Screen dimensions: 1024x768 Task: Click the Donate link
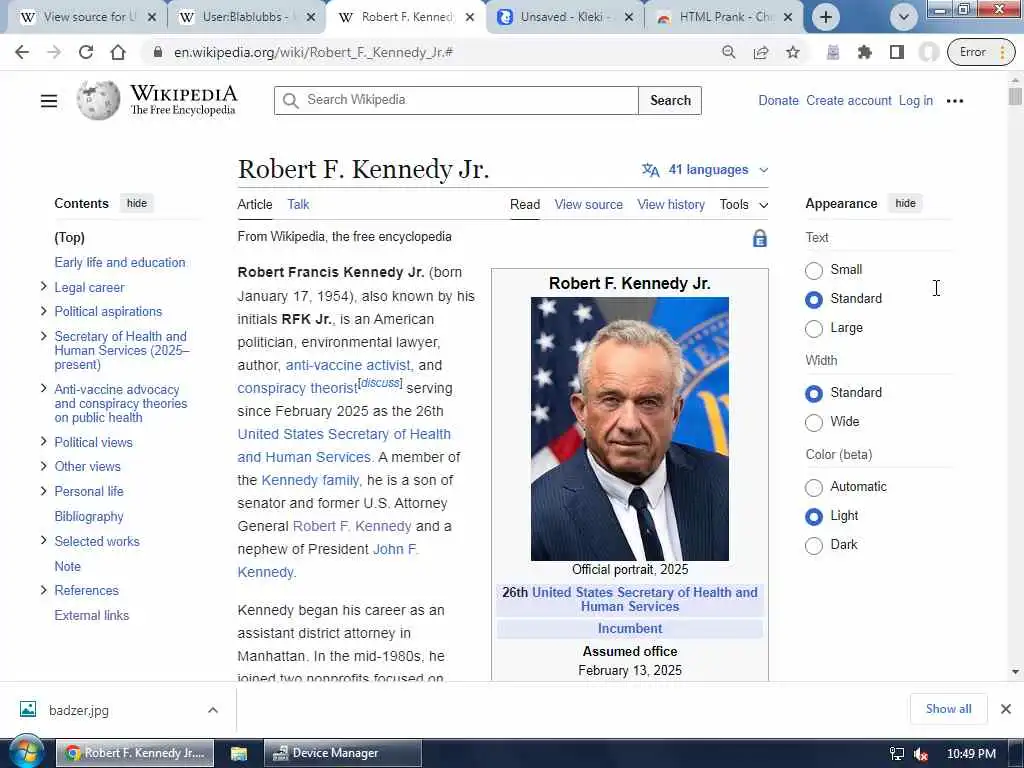point(778,101)
